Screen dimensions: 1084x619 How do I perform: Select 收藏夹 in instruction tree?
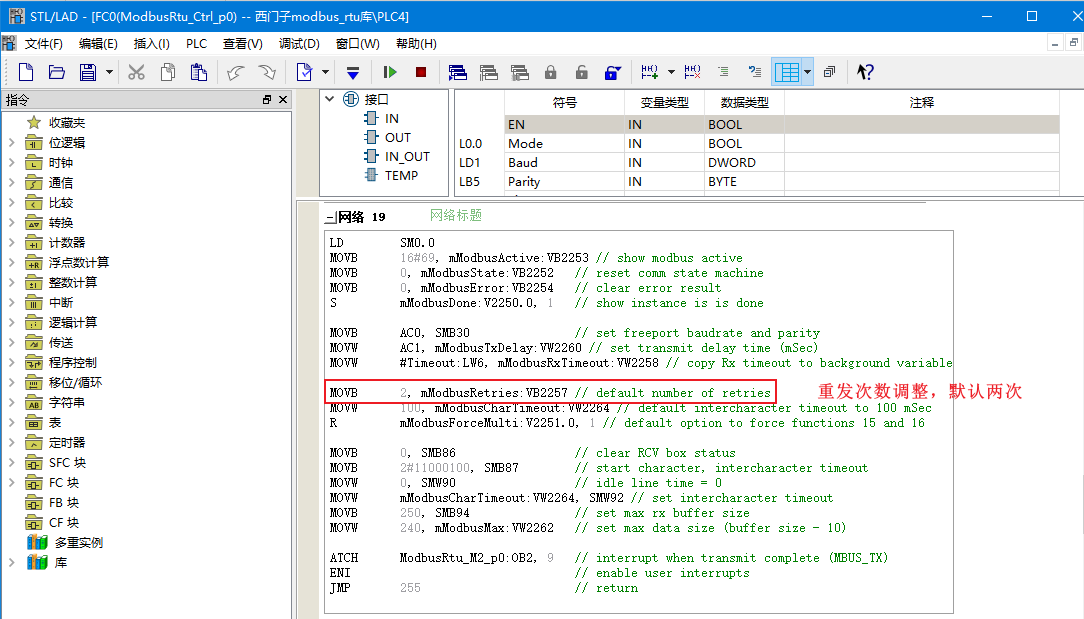[67, 123]
